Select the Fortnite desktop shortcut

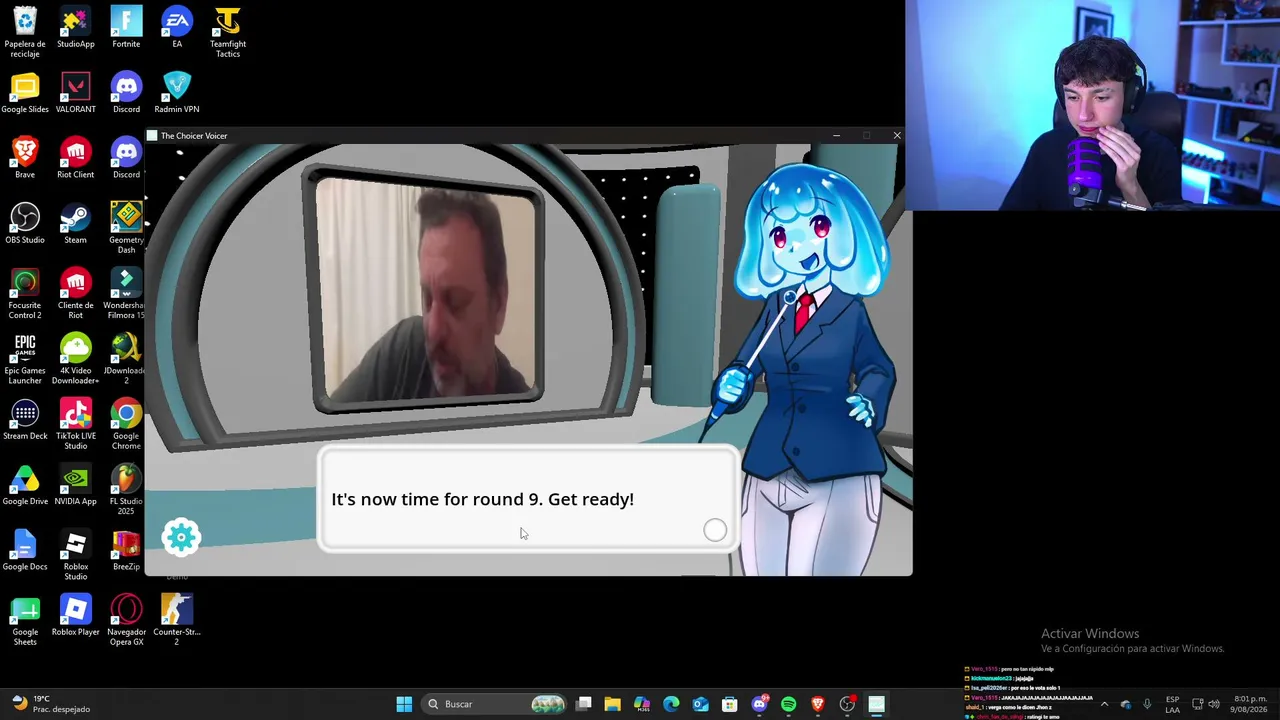(126, 28)
